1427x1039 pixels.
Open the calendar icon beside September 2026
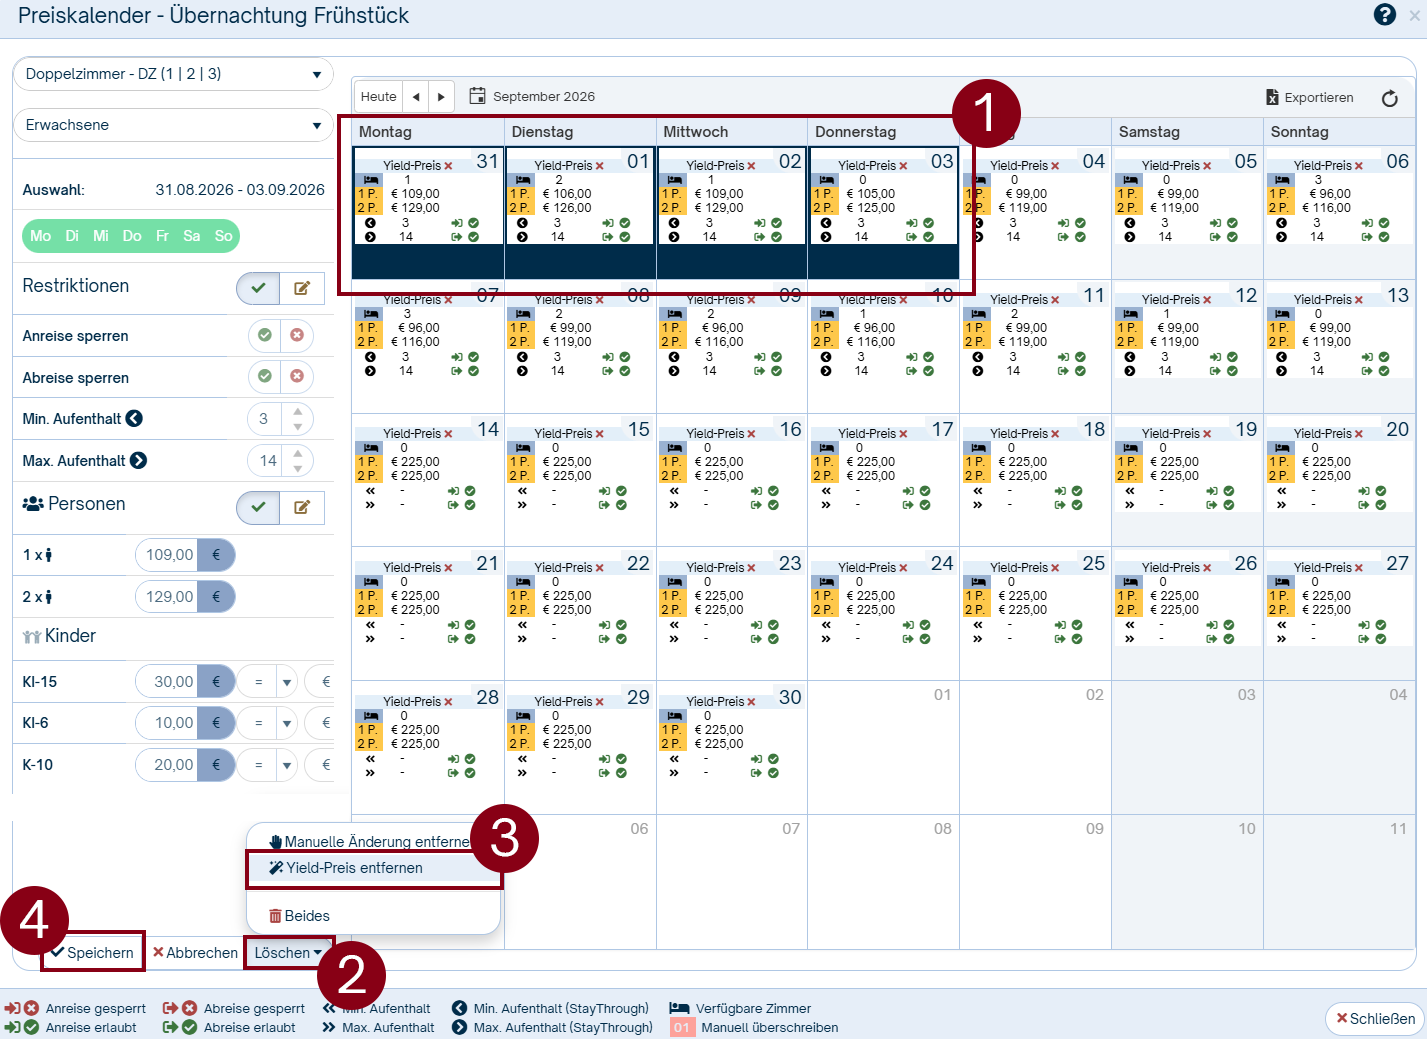[477, 96]
